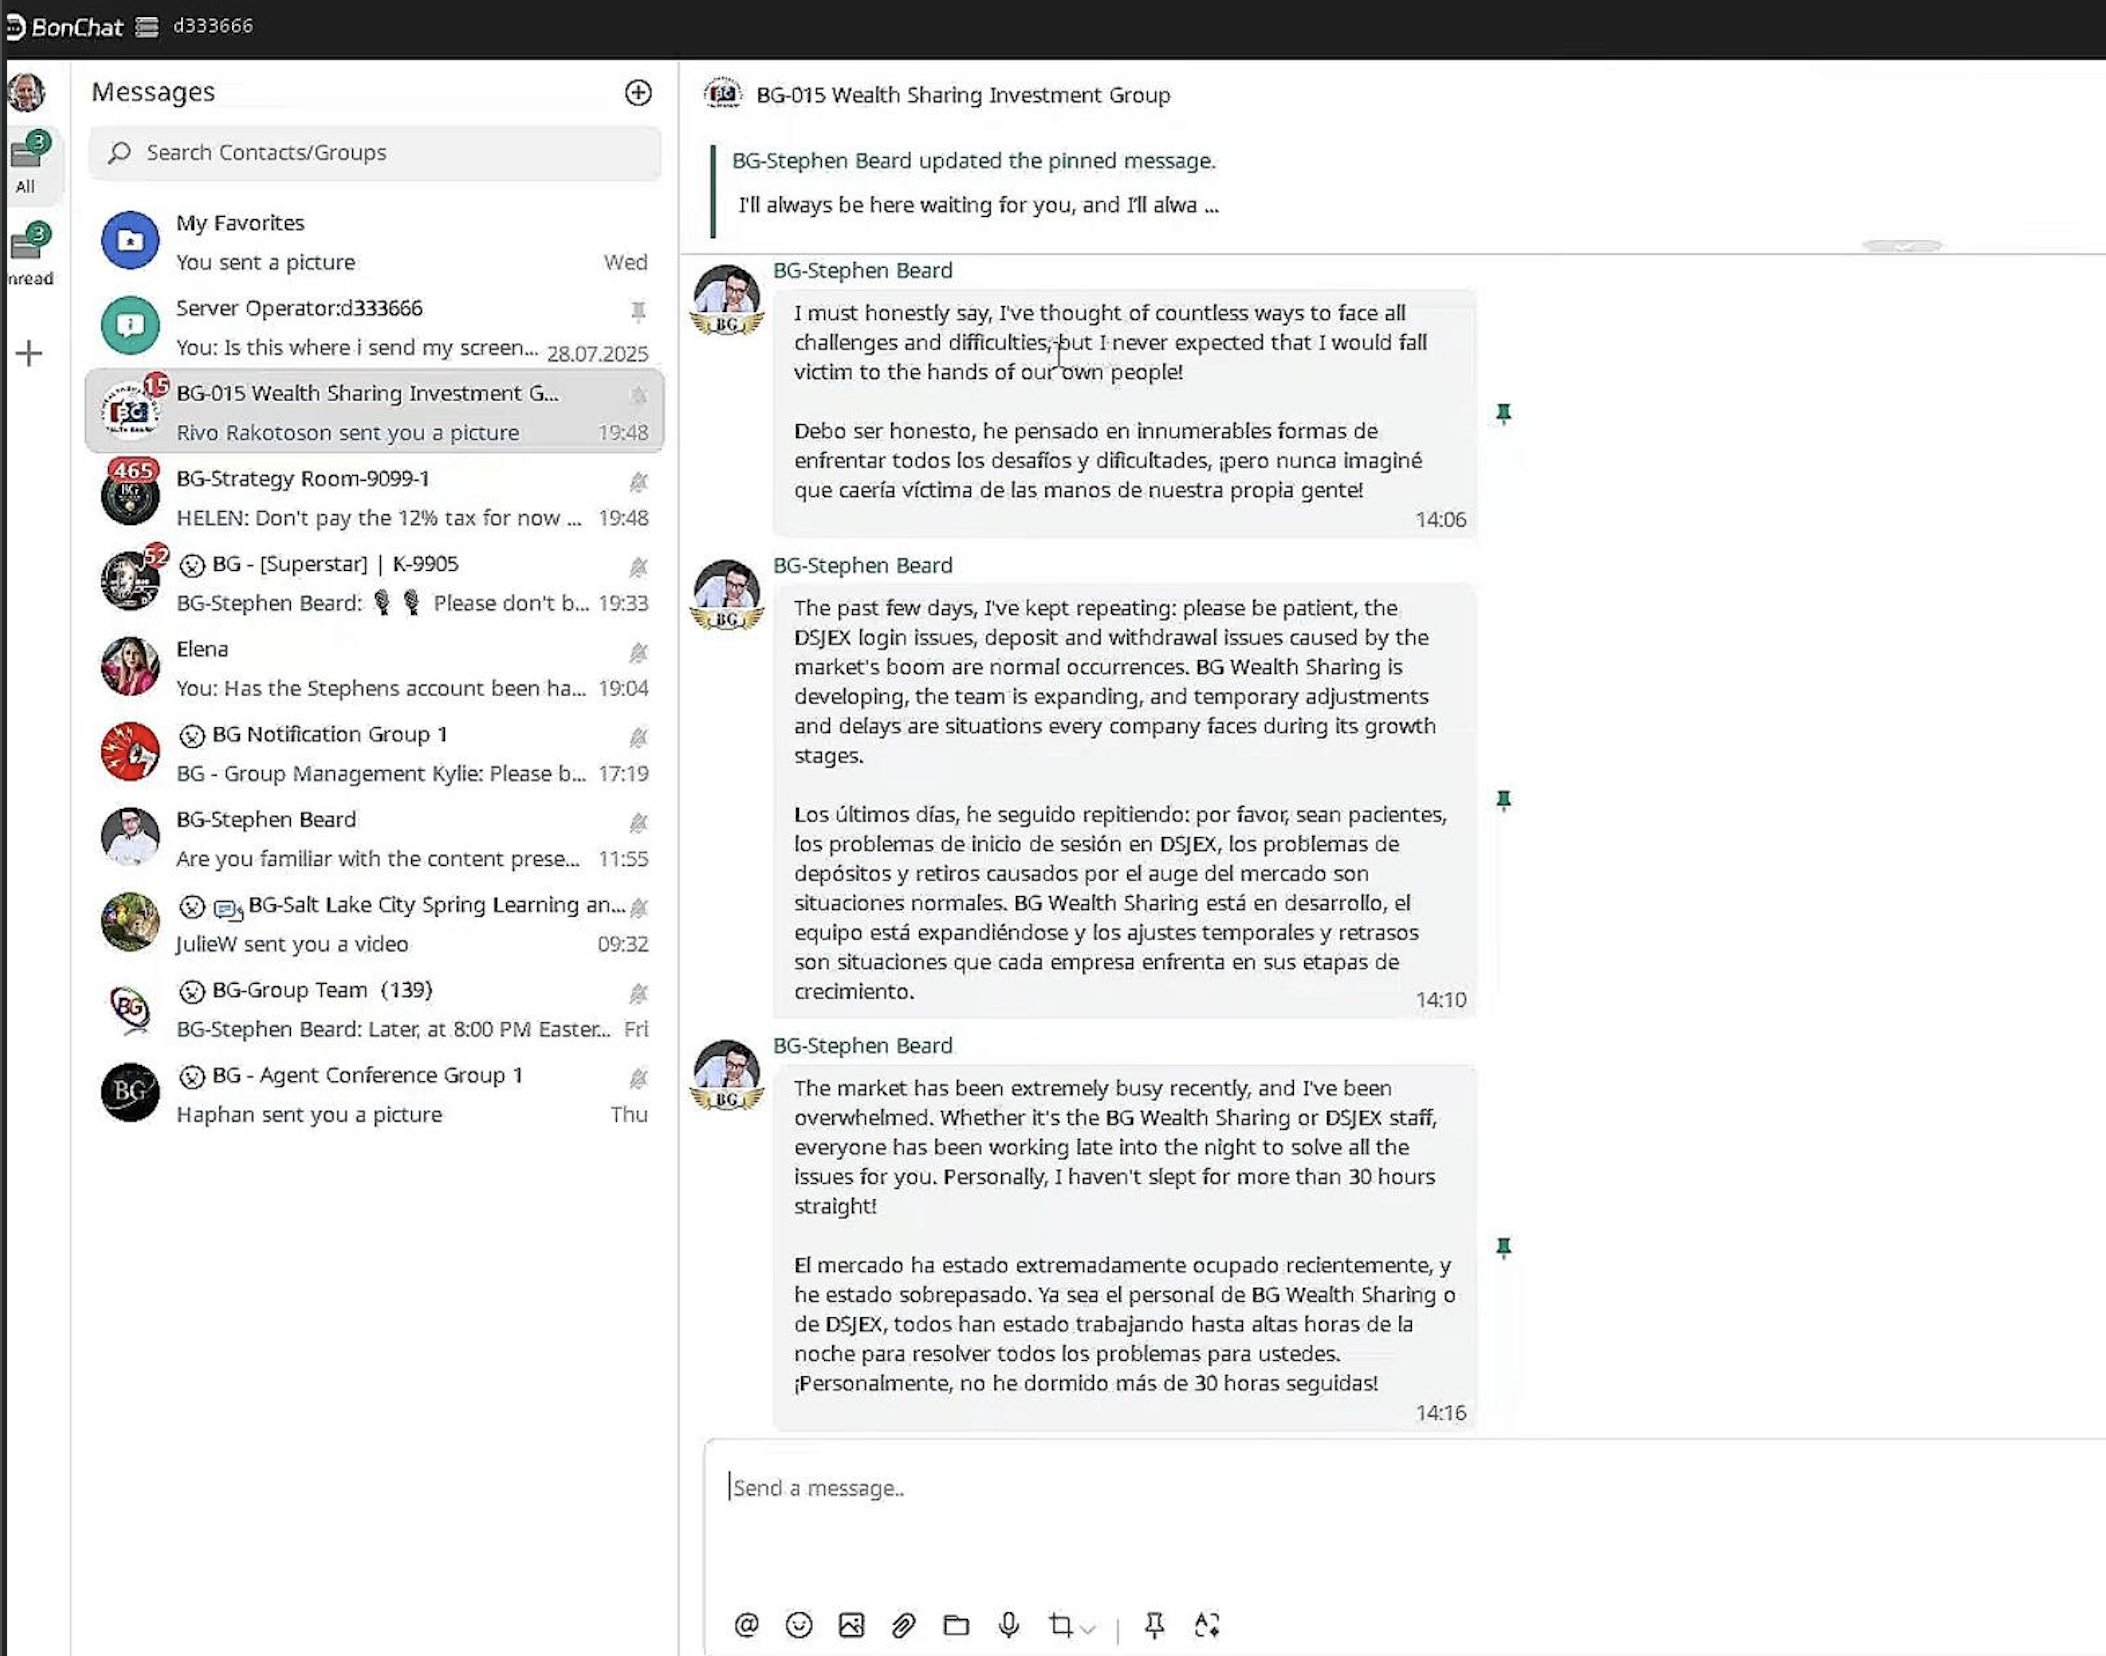
Task: Toggle pin on the 14:10 message
Action: click(x=1503, y=799)
